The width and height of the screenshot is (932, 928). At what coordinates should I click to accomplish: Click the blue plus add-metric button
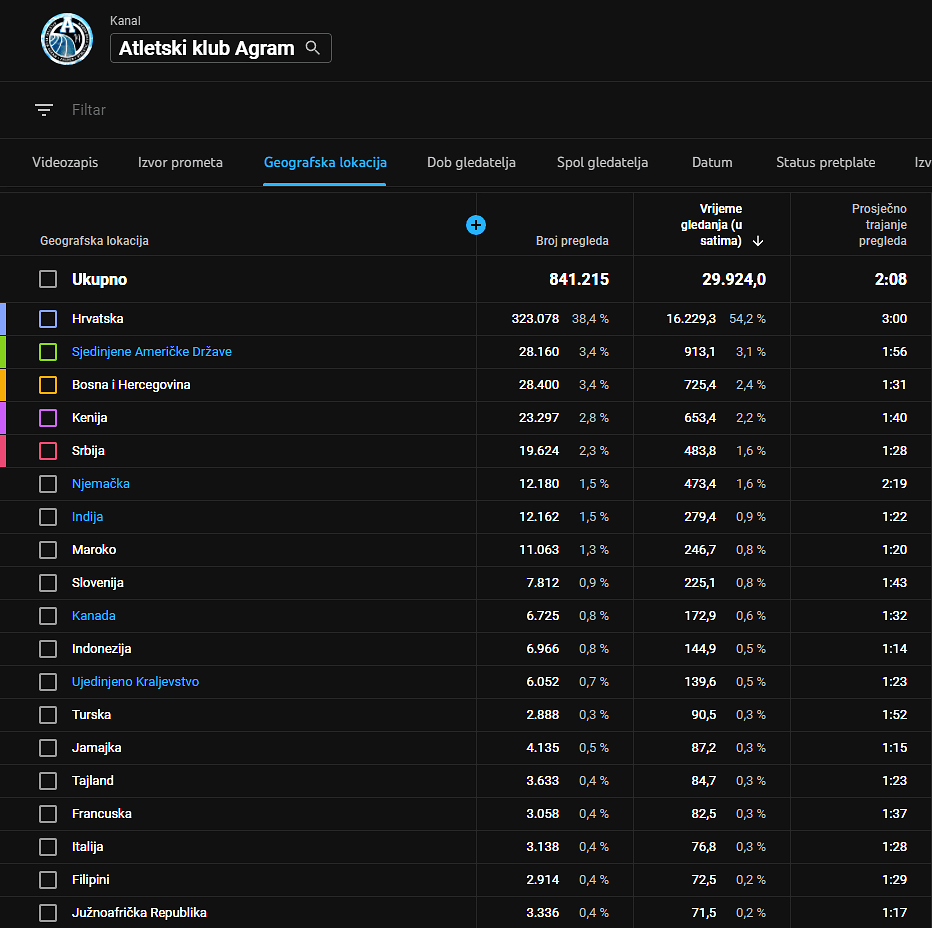click(x=476, y=225)
